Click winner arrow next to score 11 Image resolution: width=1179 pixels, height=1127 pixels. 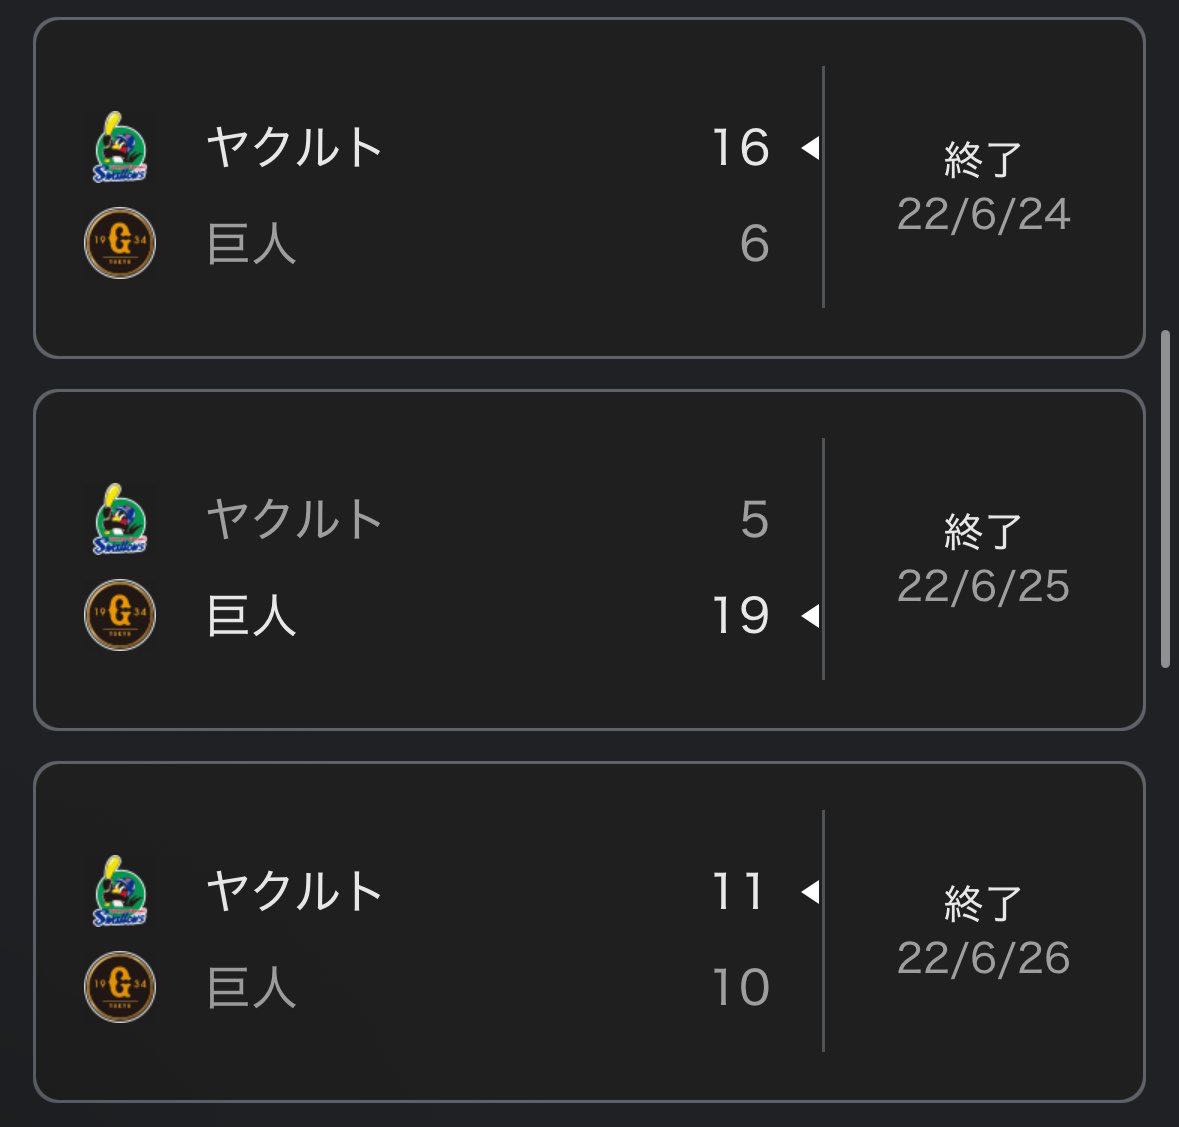(x=810, y=891)
